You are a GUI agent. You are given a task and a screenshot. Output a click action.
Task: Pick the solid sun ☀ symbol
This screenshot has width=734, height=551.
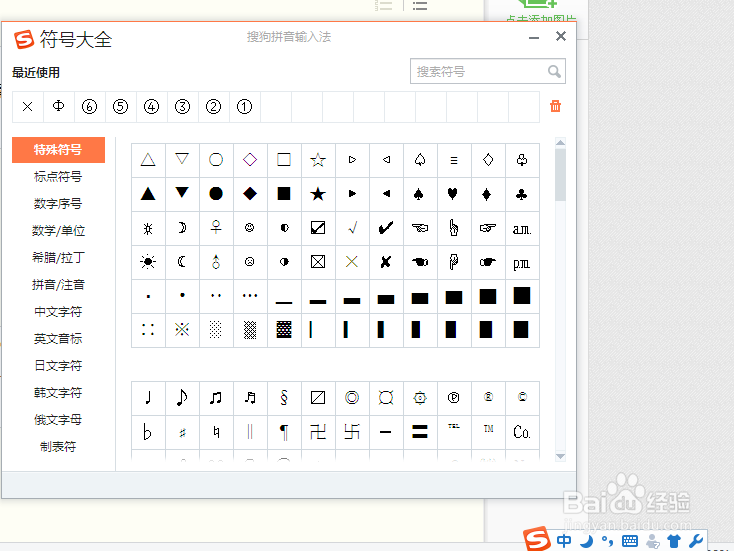pos(148,262)
